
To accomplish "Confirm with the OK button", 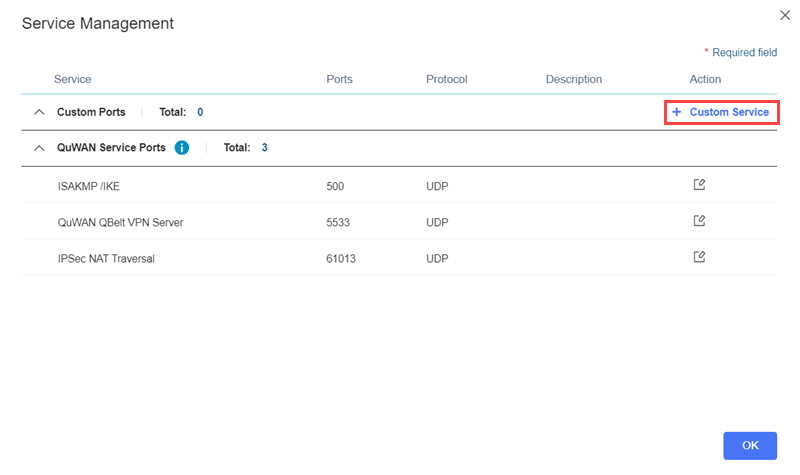I will [x=750, y=445].
